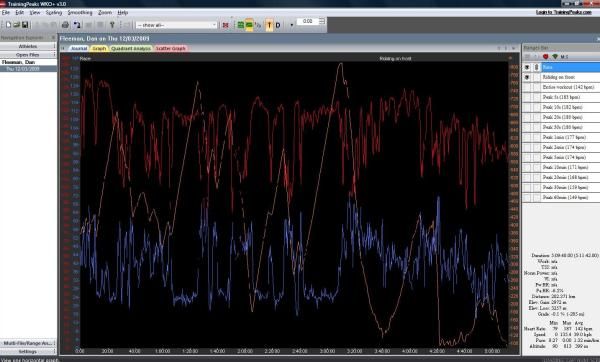The image size is (600, 362).
Task: Create a new file via toolbar icon
Action: tap(8, 25)
